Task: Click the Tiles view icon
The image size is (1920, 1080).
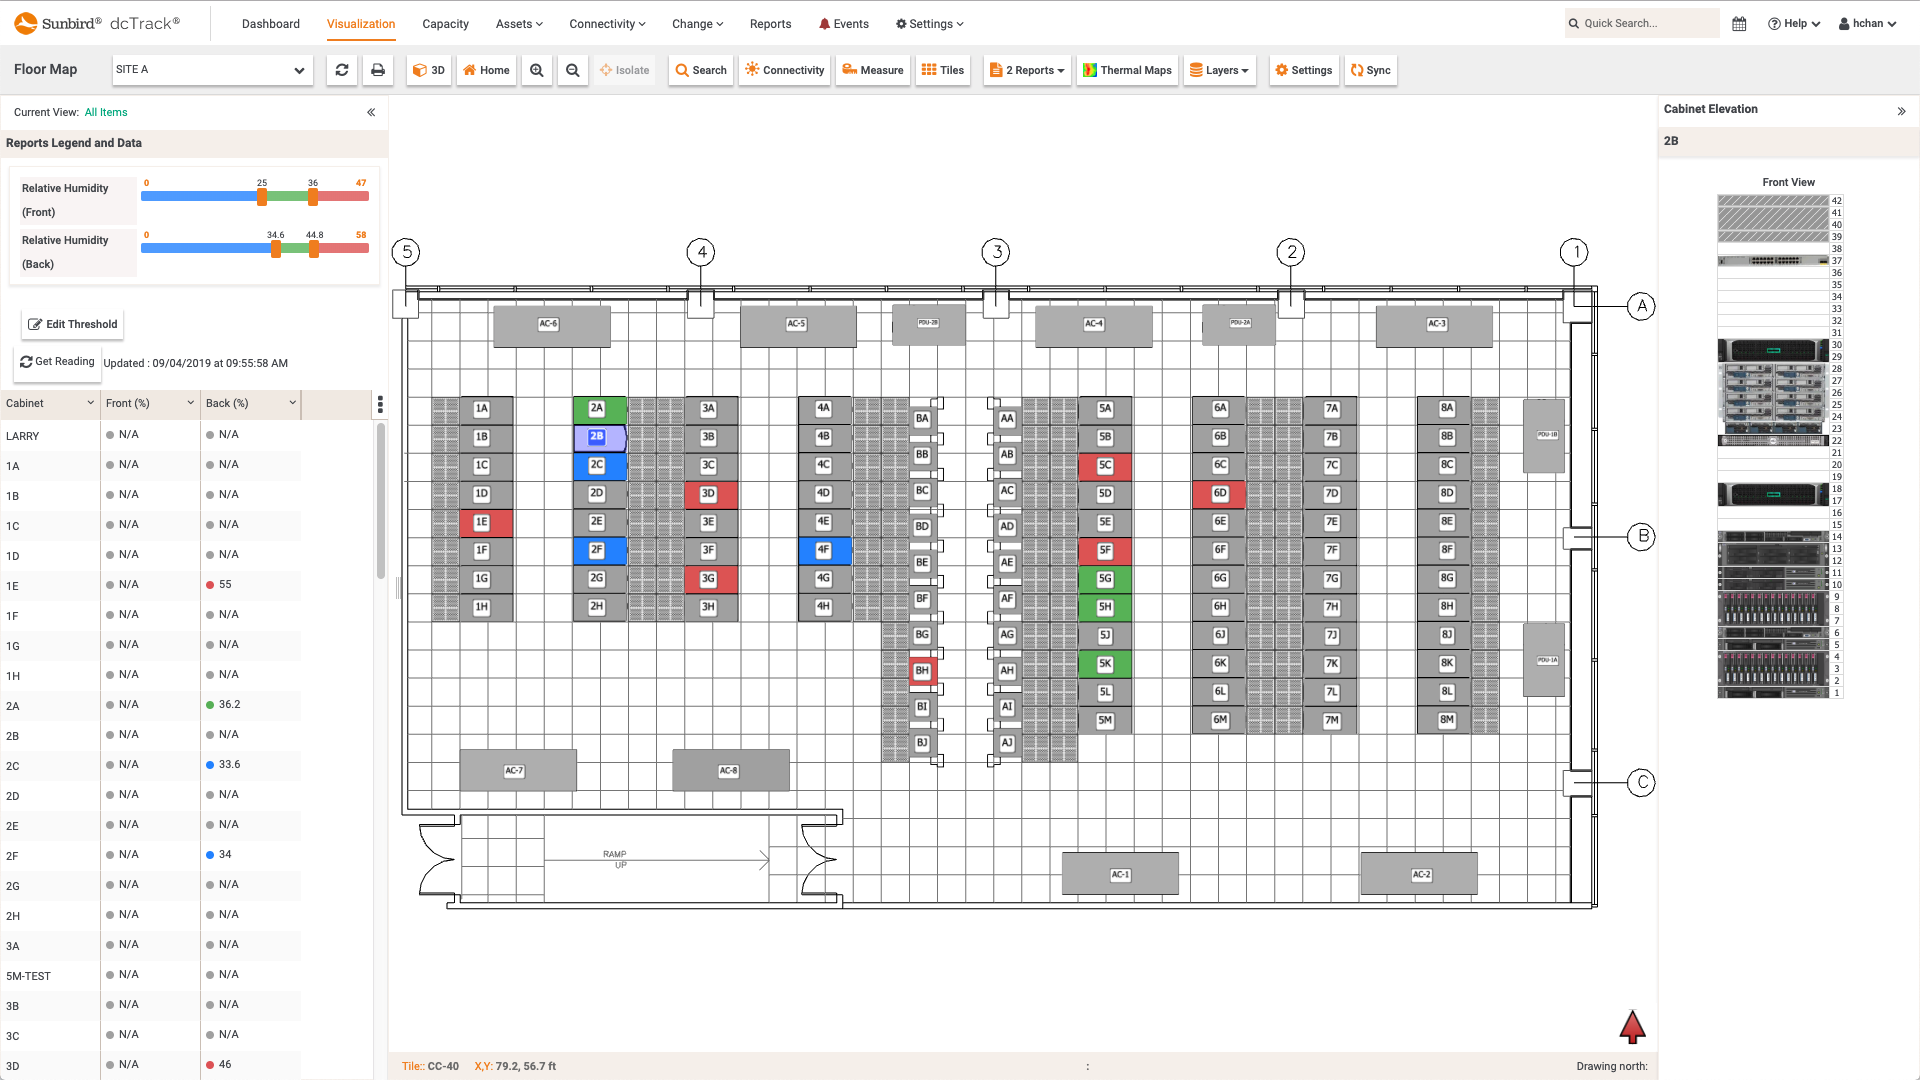Action: (944, 69)
